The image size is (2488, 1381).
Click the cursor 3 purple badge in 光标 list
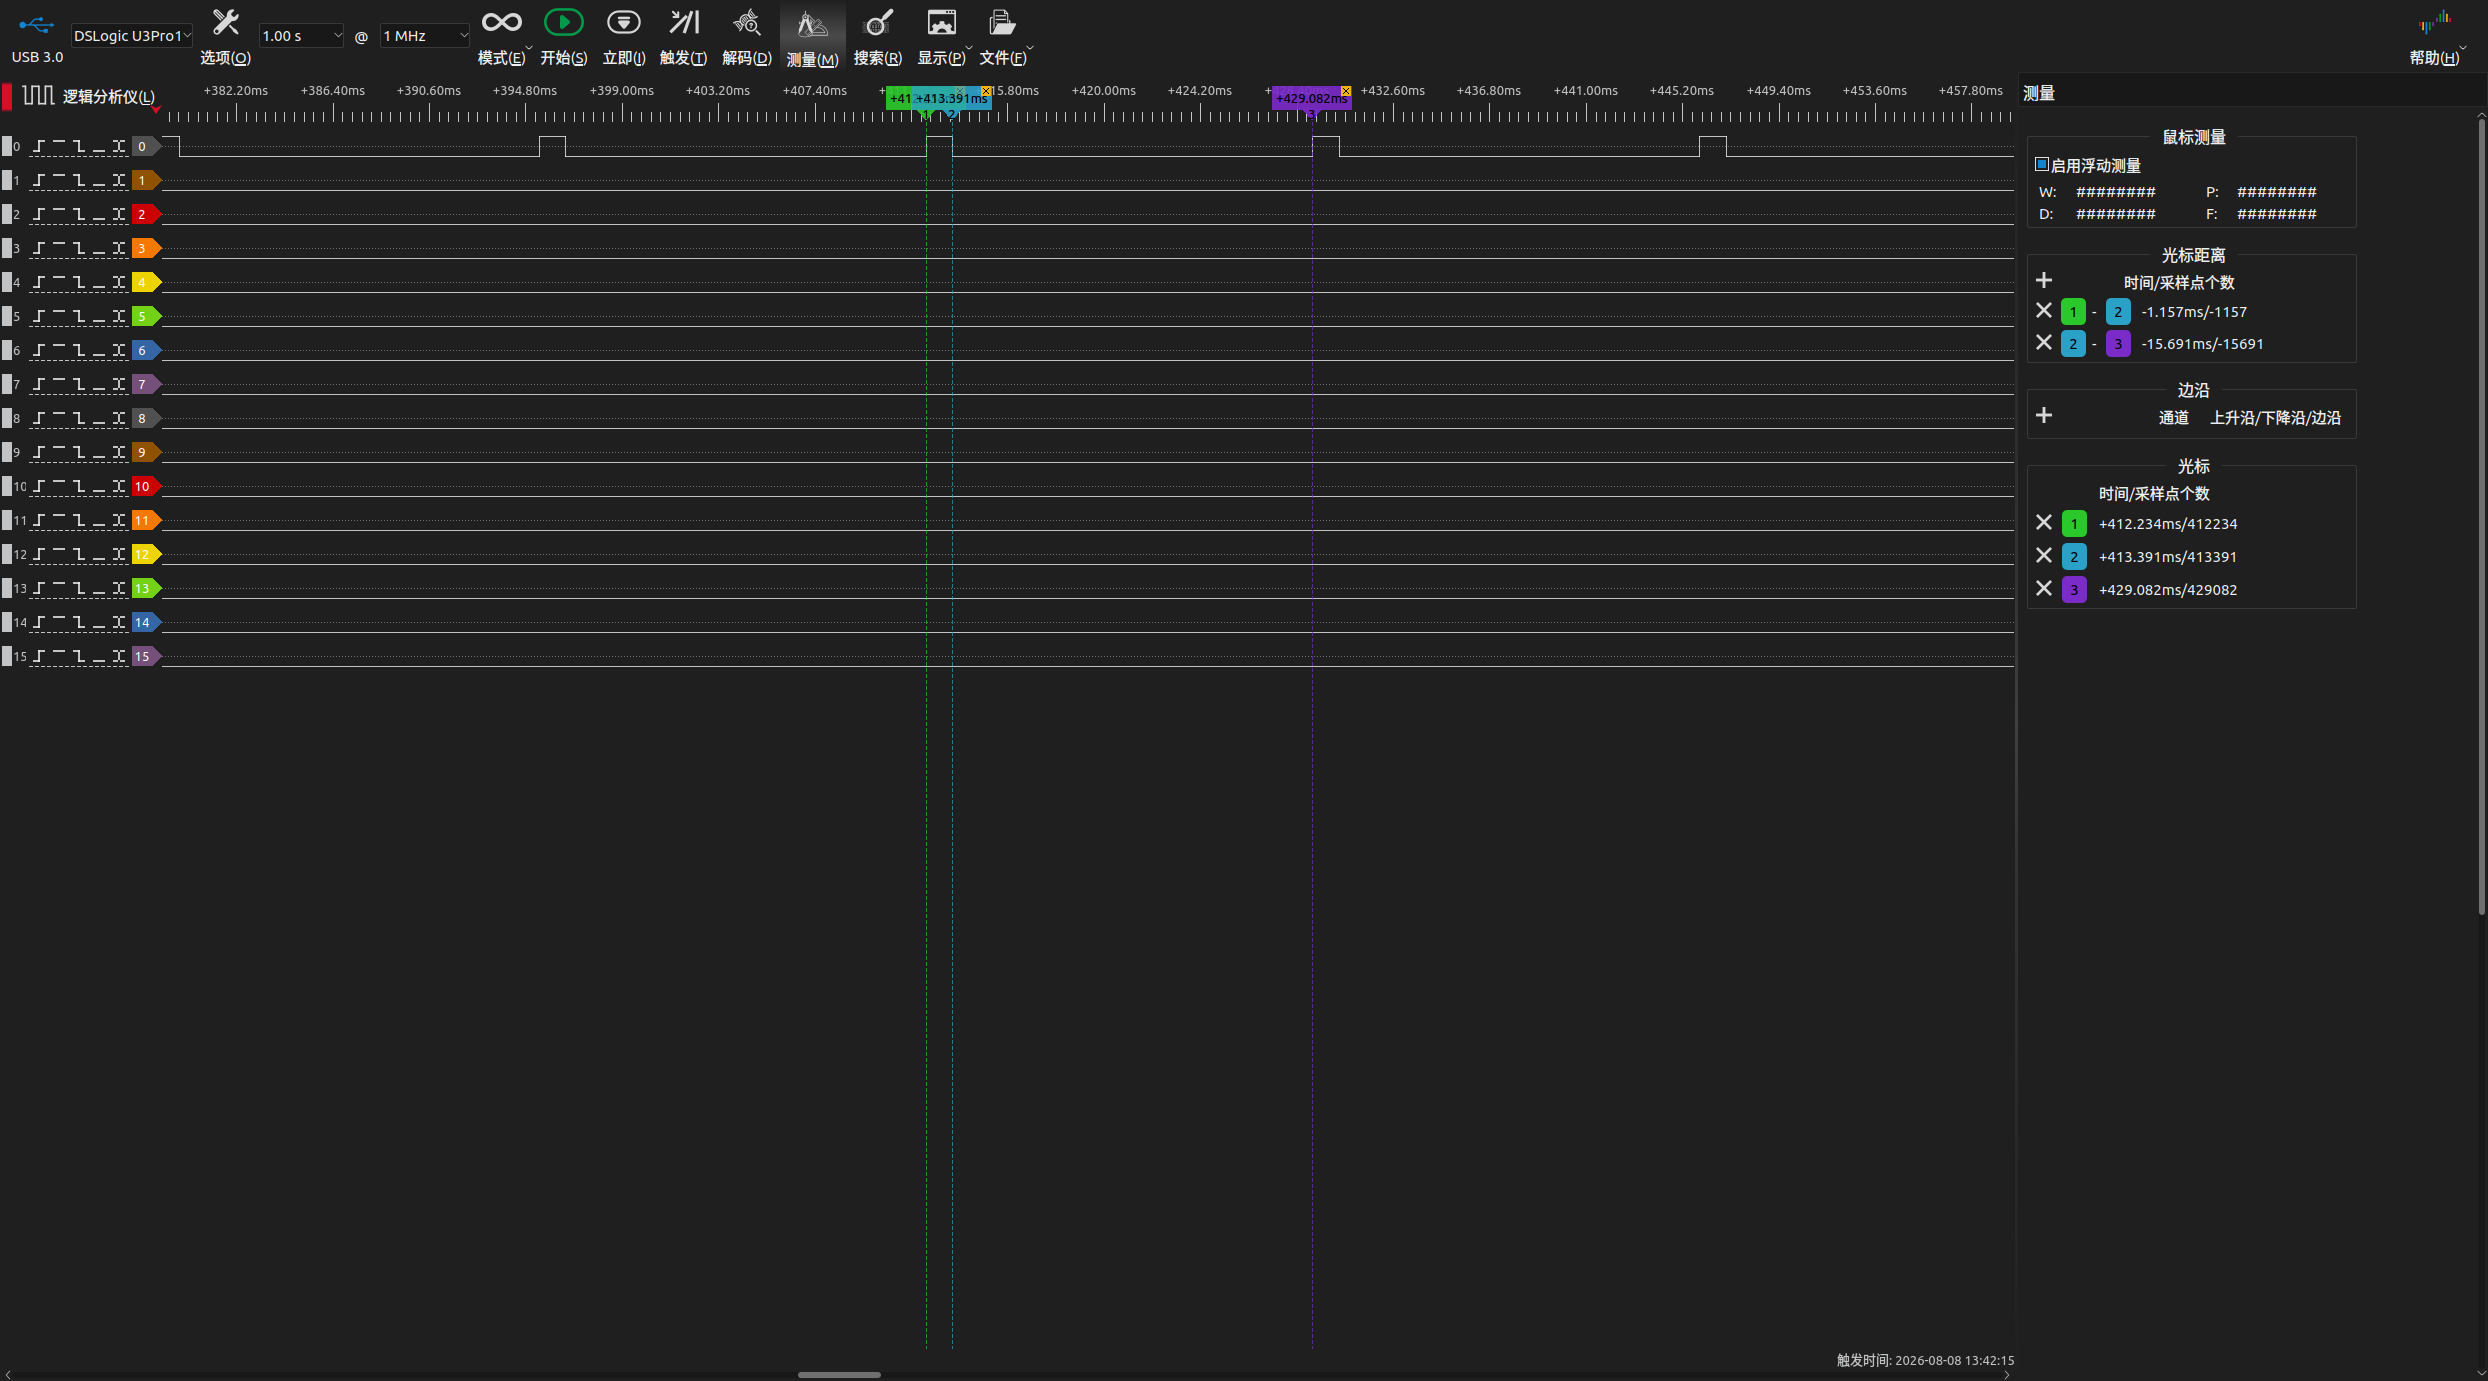pyautogui.click(x=2074, y=590)
